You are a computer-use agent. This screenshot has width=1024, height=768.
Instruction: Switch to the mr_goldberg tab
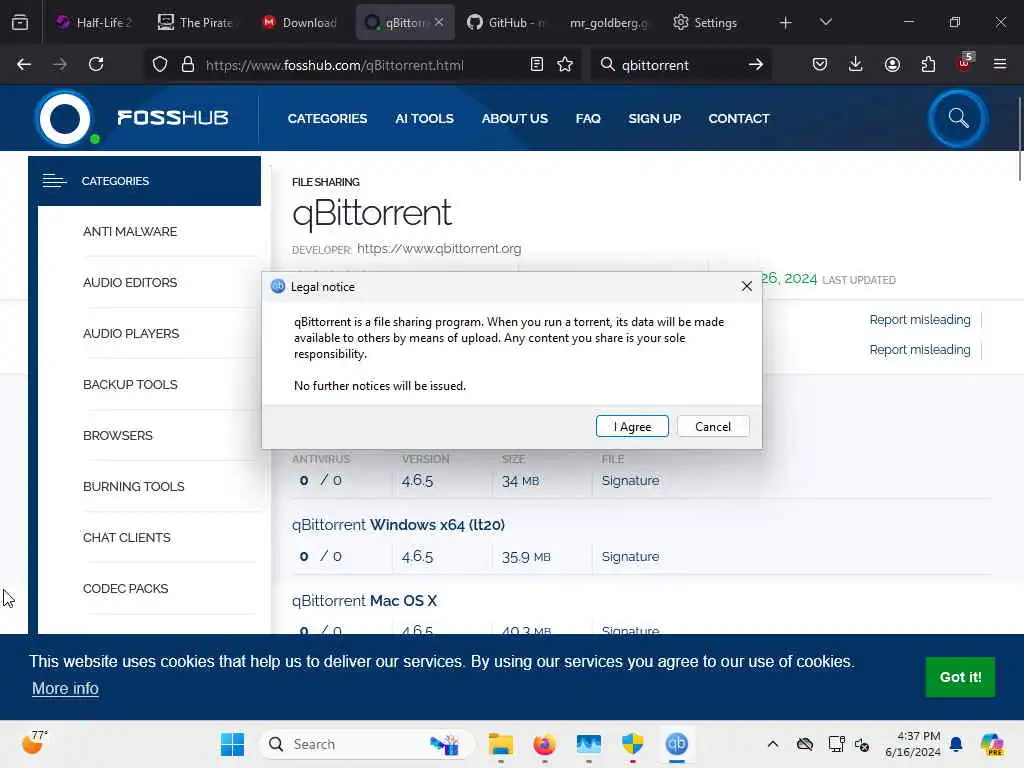[x=609, y=23]
